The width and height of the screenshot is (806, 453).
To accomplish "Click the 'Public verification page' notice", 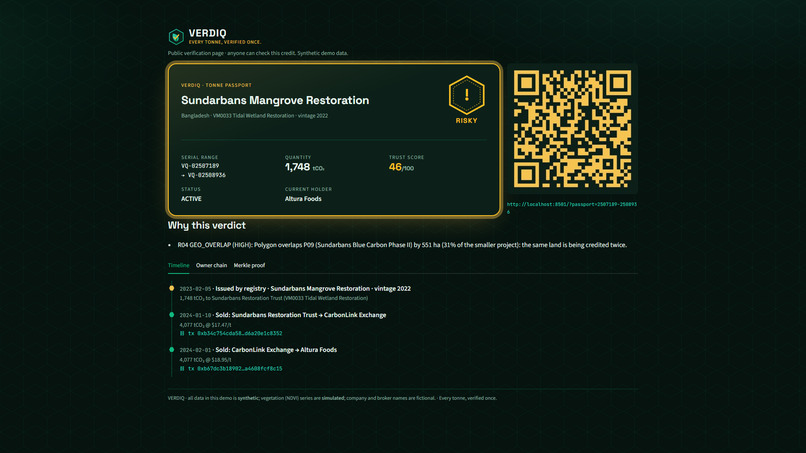I will (x=258, y=53).
